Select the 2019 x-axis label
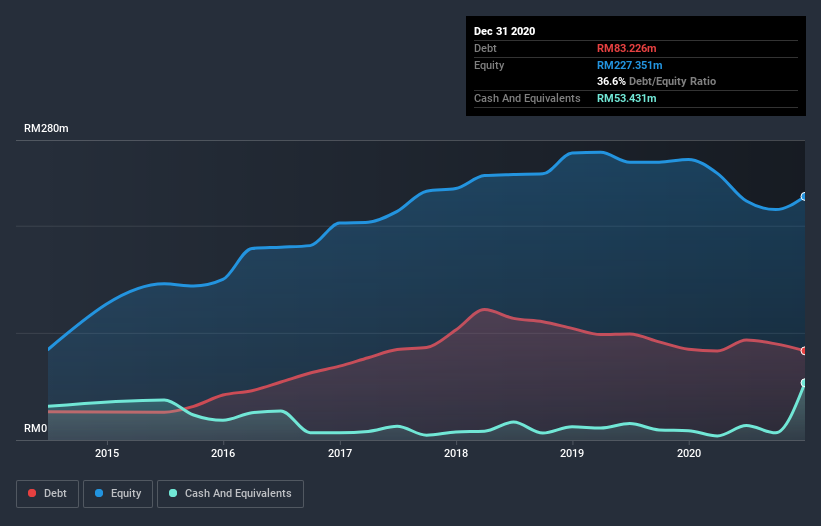The image size is (821, 526). click(x=572, y=453)
